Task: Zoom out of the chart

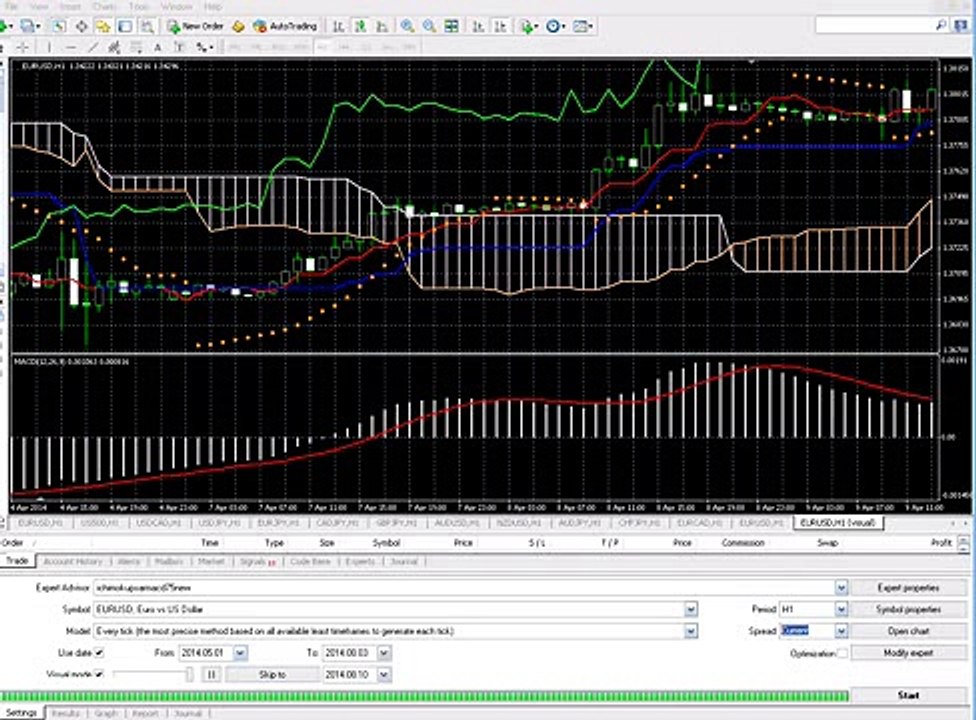Action: coord(429,26)
